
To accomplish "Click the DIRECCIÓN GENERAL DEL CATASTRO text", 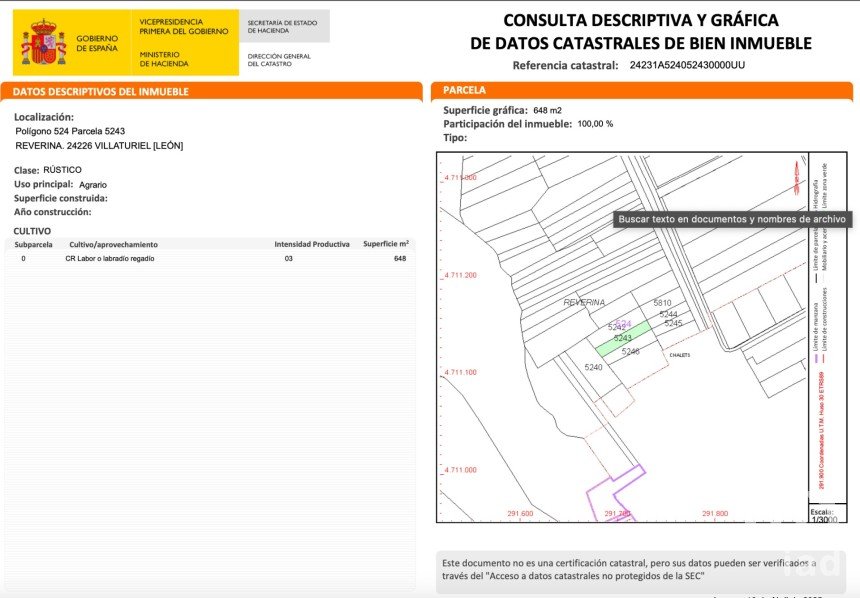I will (x=279, y=58).
